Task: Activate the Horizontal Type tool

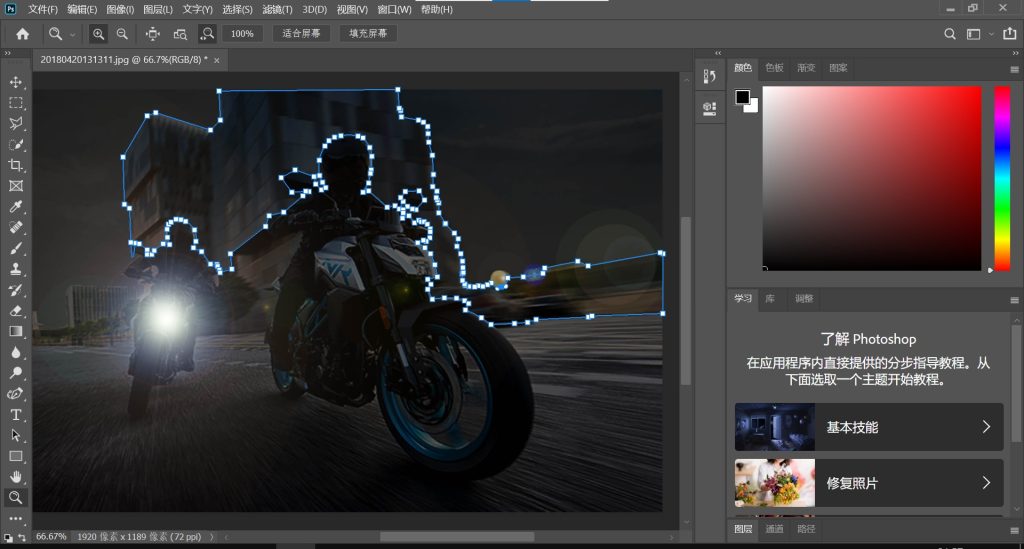Action: (15, 415)
